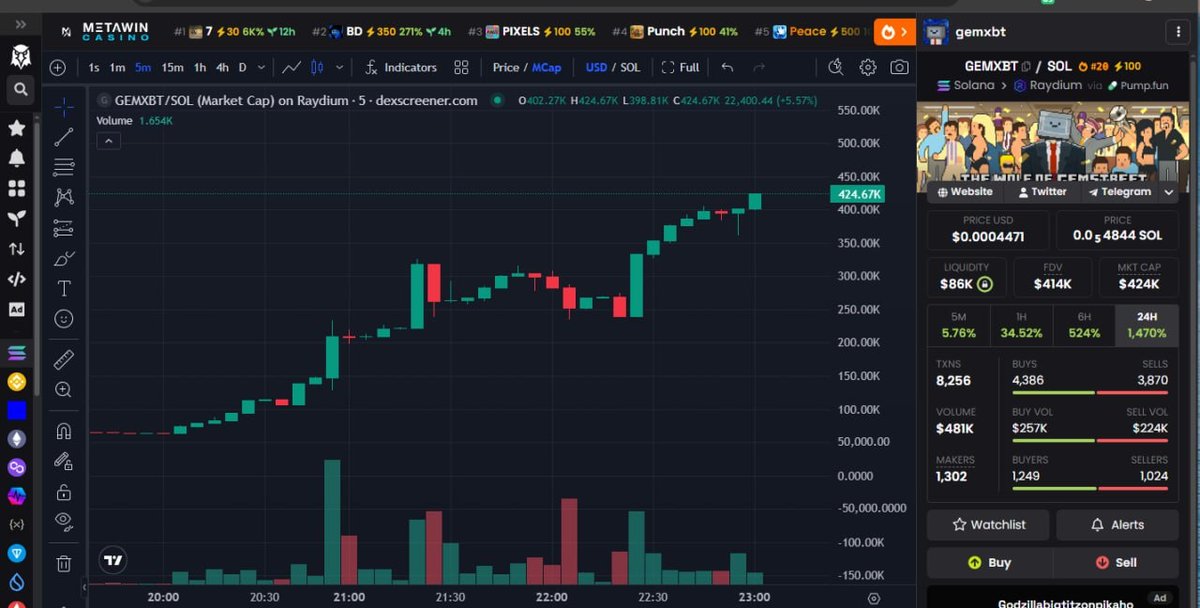Image resolution: width=1200 pixels, height=608 pixels.
Task: Click the TradingView logo on chart
Action: [113, 560]
